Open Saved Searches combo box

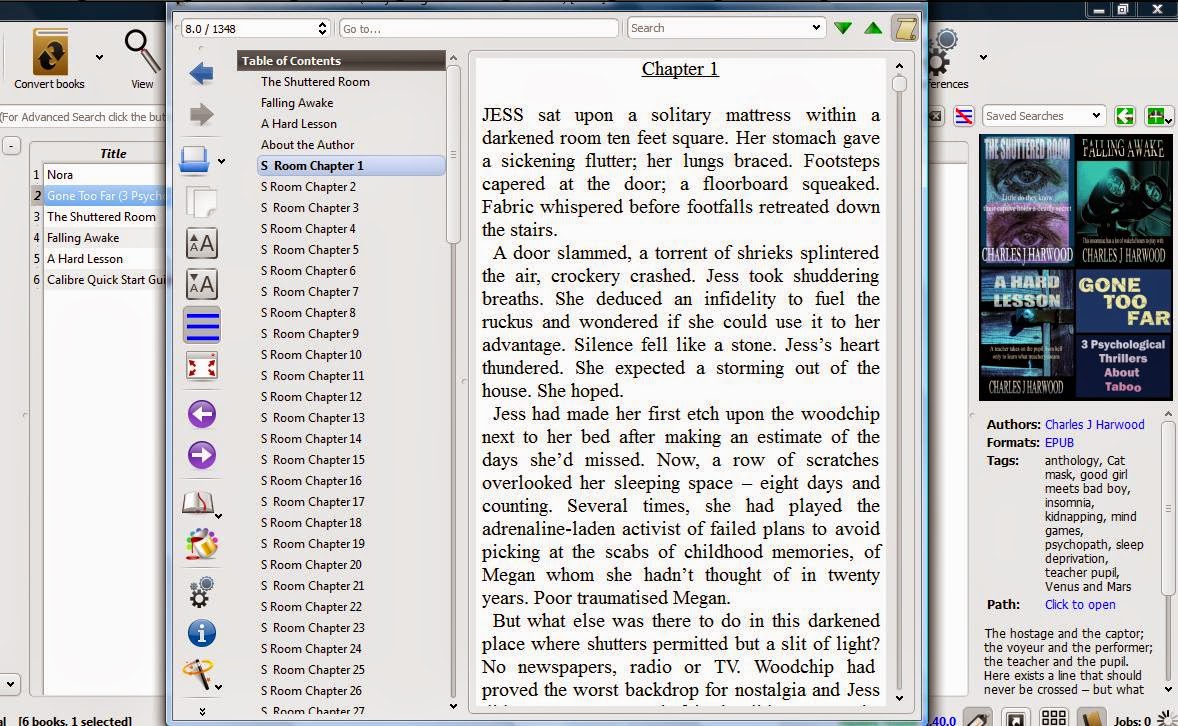tap(1044, 116)
